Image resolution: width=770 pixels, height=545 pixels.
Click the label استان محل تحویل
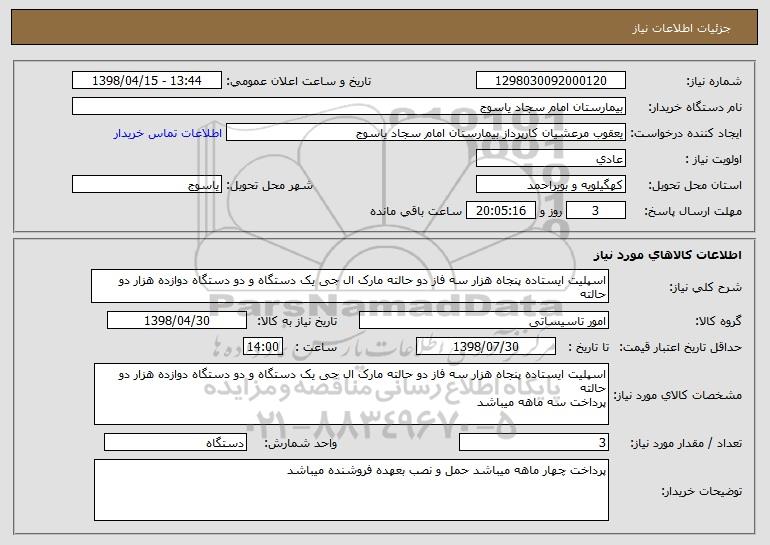(695, 186)
